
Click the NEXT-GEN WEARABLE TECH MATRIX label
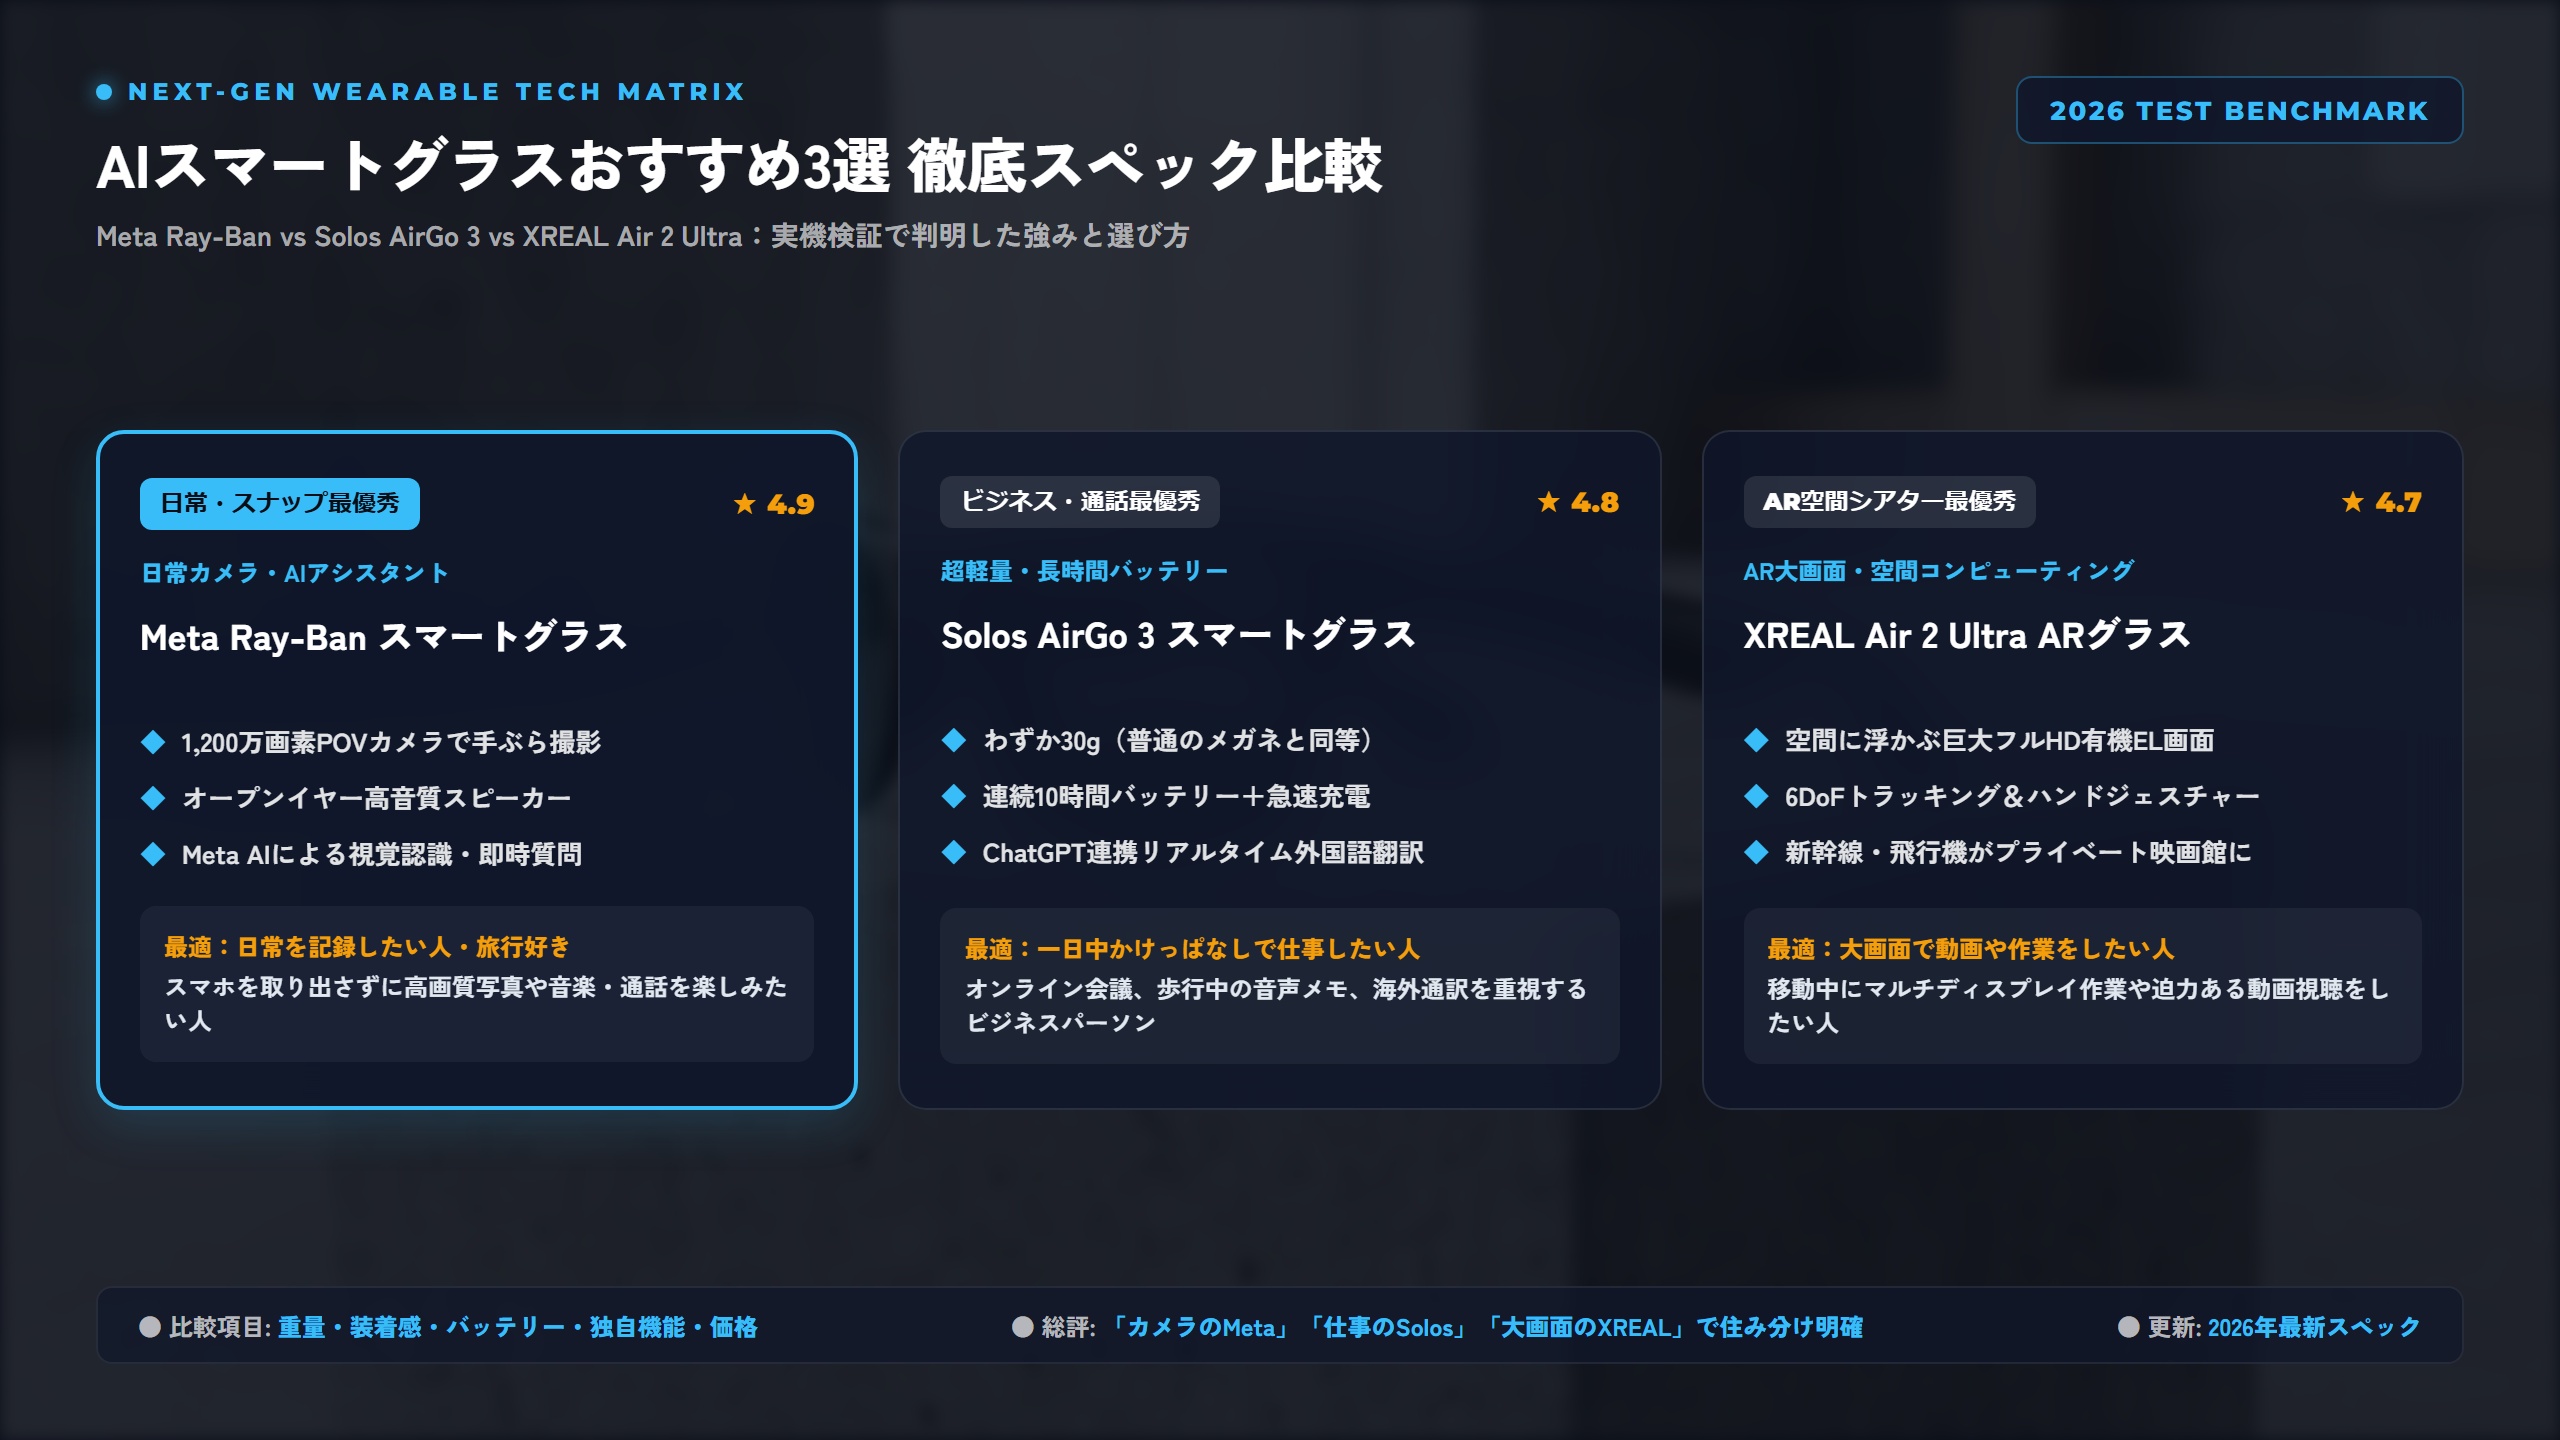437,92
